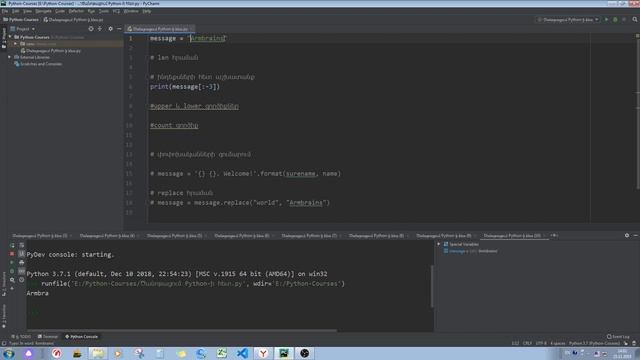Viewport: 640px width, 360px height.
Task: Collapse the Python-Courses root folder
Action: 10,37
